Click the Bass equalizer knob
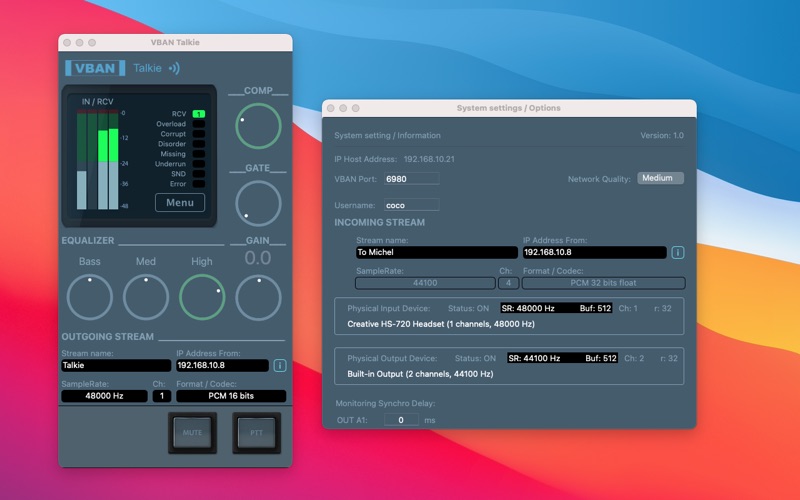Image resolution: width=800 pixels, height=500 pixels. pyautogui.click(x=90, y=297)
